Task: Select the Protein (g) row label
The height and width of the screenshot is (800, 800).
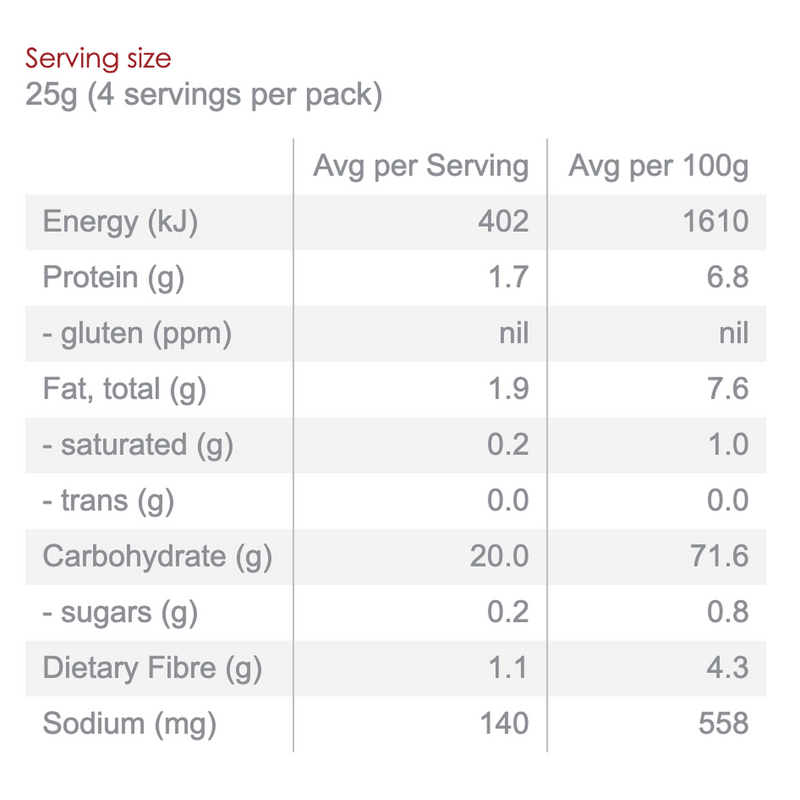Action: coord(113,278)
